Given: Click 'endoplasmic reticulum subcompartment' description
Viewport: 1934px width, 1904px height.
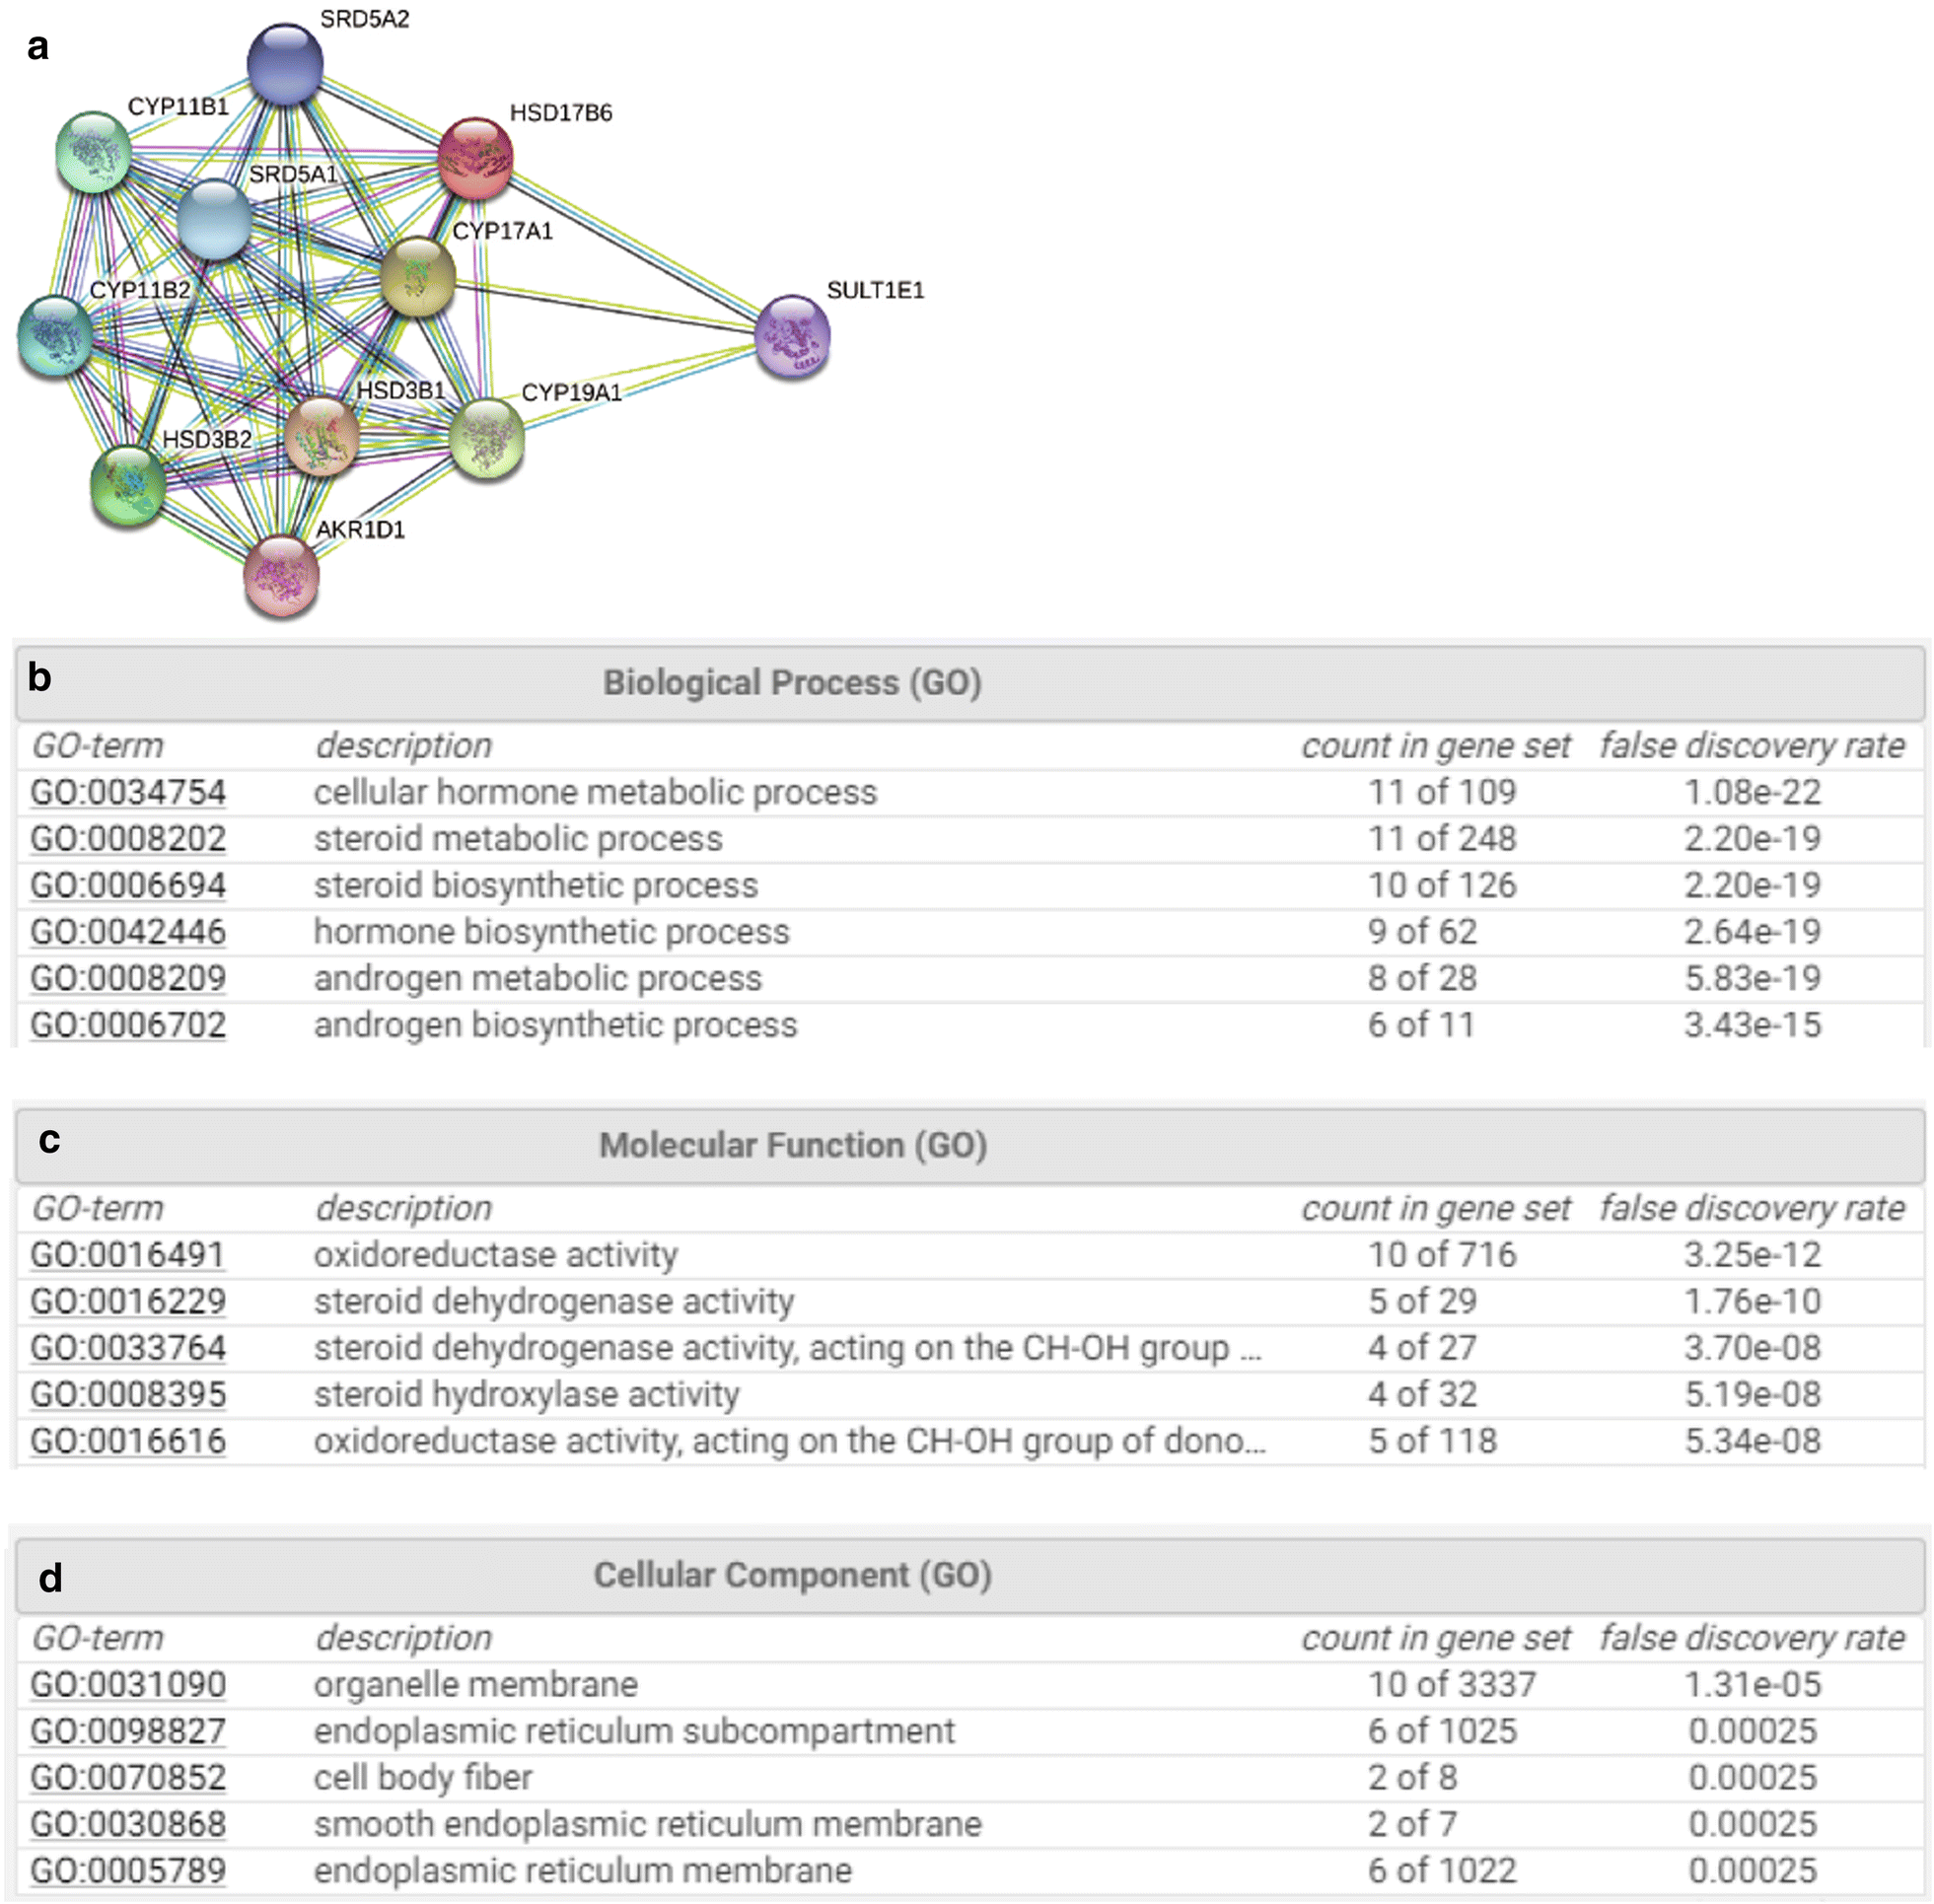Looking at the screenshot, I should [x=635, y=1731].
